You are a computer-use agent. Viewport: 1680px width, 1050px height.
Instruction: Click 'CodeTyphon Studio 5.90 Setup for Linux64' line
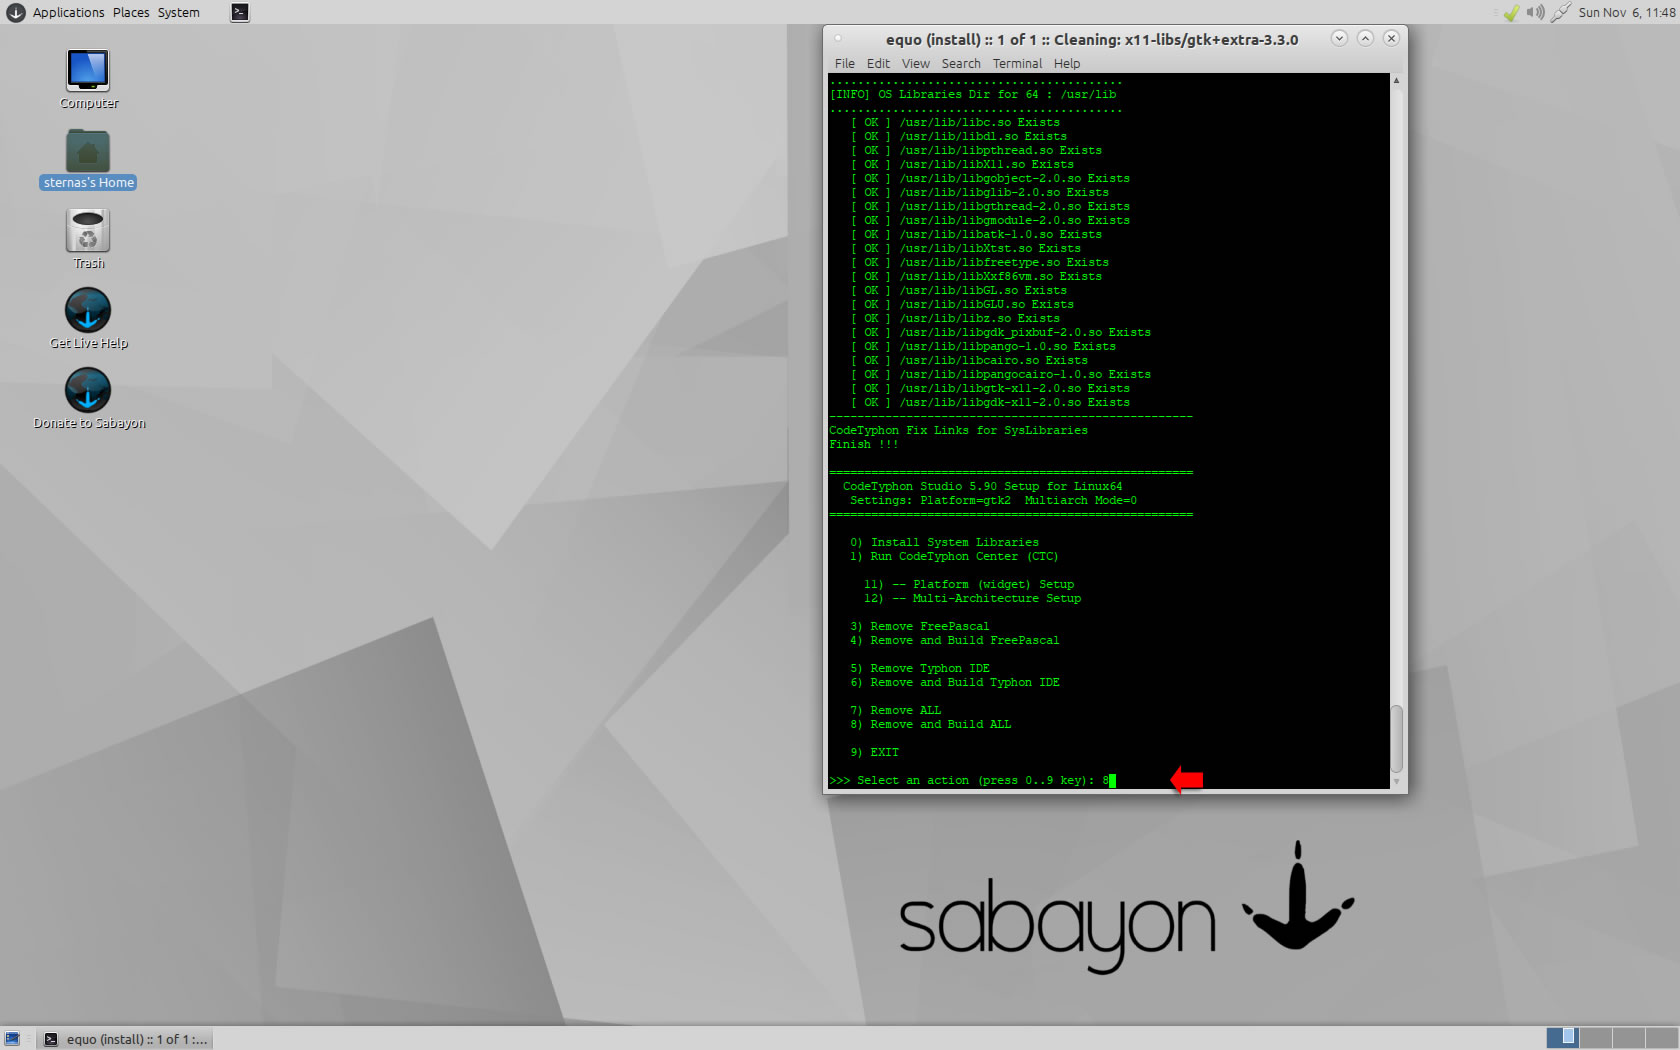pos(982,486)
